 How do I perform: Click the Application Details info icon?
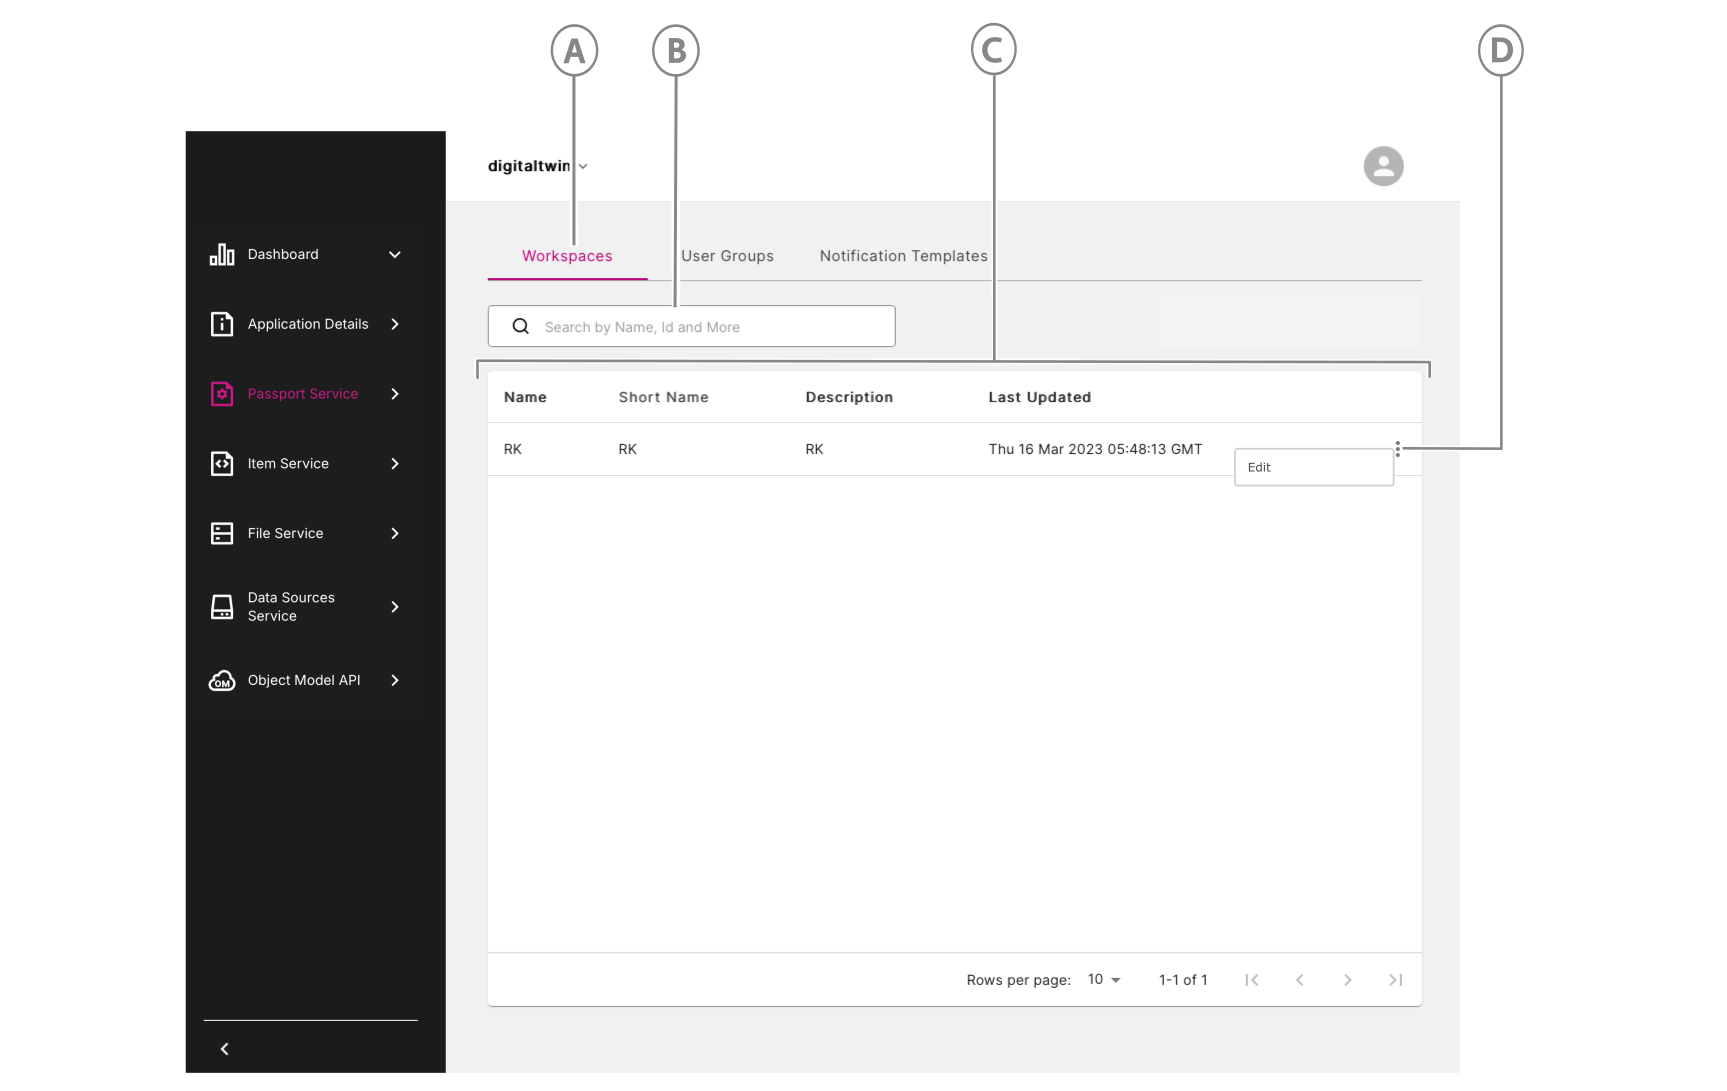[x=222, y=324]
